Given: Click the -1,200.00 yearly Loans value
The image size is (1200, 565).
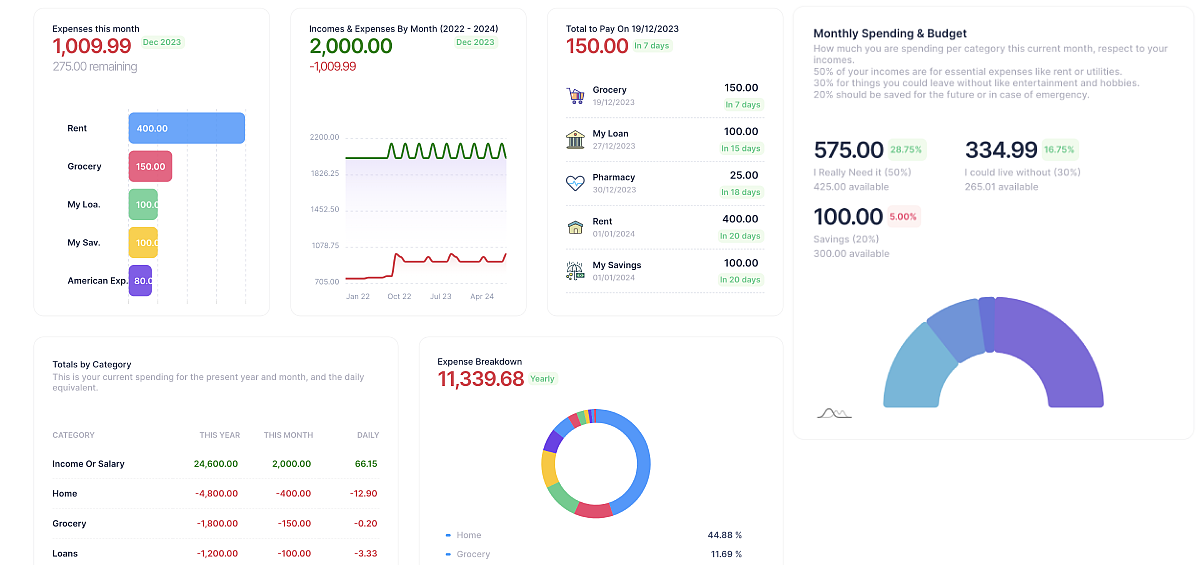Looking at the screenshot, I should point(216,554).
